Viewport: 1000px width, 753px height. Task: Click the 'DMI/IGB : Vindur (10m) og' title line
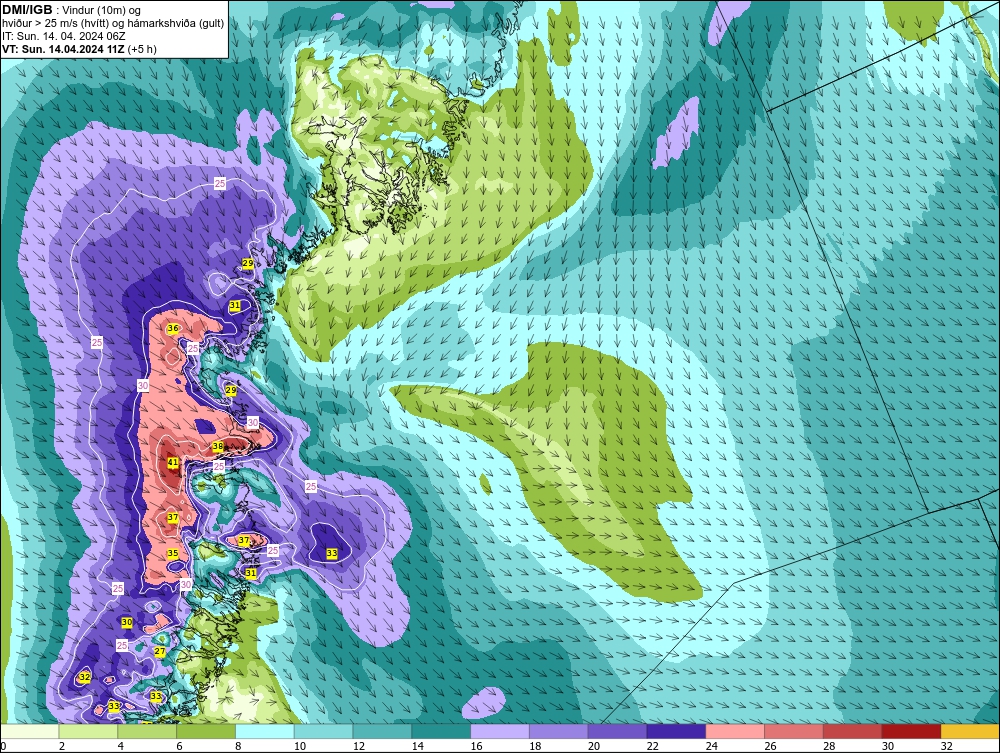coord(71,10)
